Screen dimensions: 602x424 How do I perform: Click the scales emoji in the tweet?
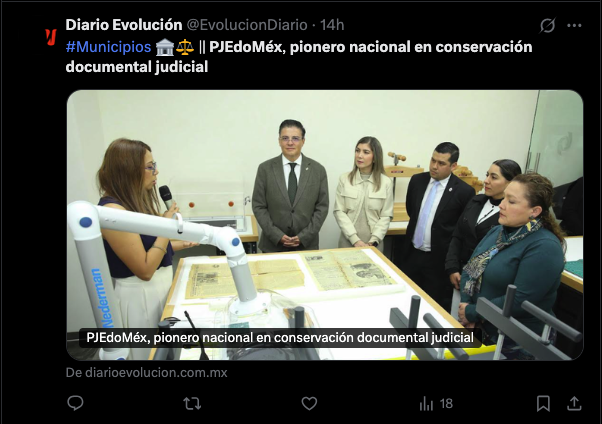[185, 47]
